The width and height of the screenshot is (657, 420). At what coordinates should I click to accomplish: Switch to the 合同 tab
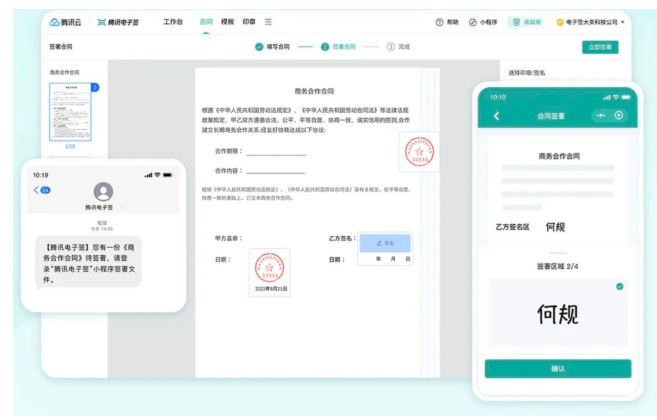point(206,22)
